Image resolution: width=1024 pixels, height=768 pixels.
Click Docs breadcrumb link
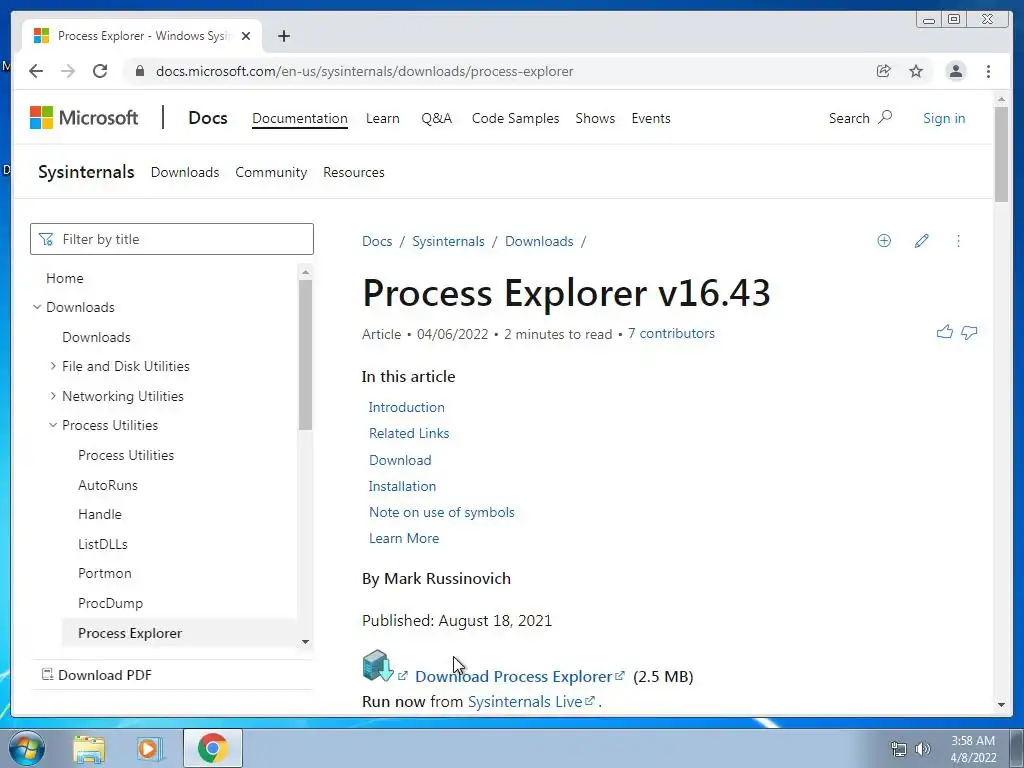pos(377,241)
